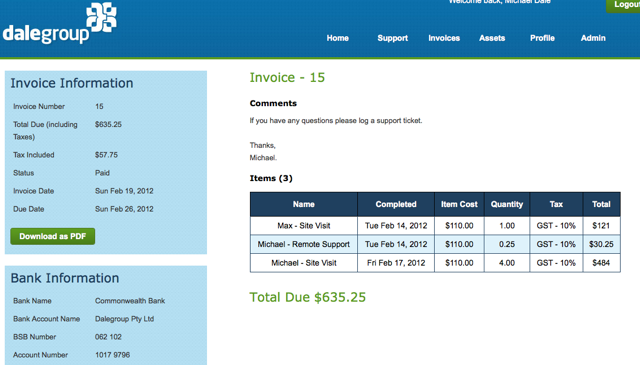Click the 1.00 quantity cell
Screen dimensions: 640x365
click(507, 226)
